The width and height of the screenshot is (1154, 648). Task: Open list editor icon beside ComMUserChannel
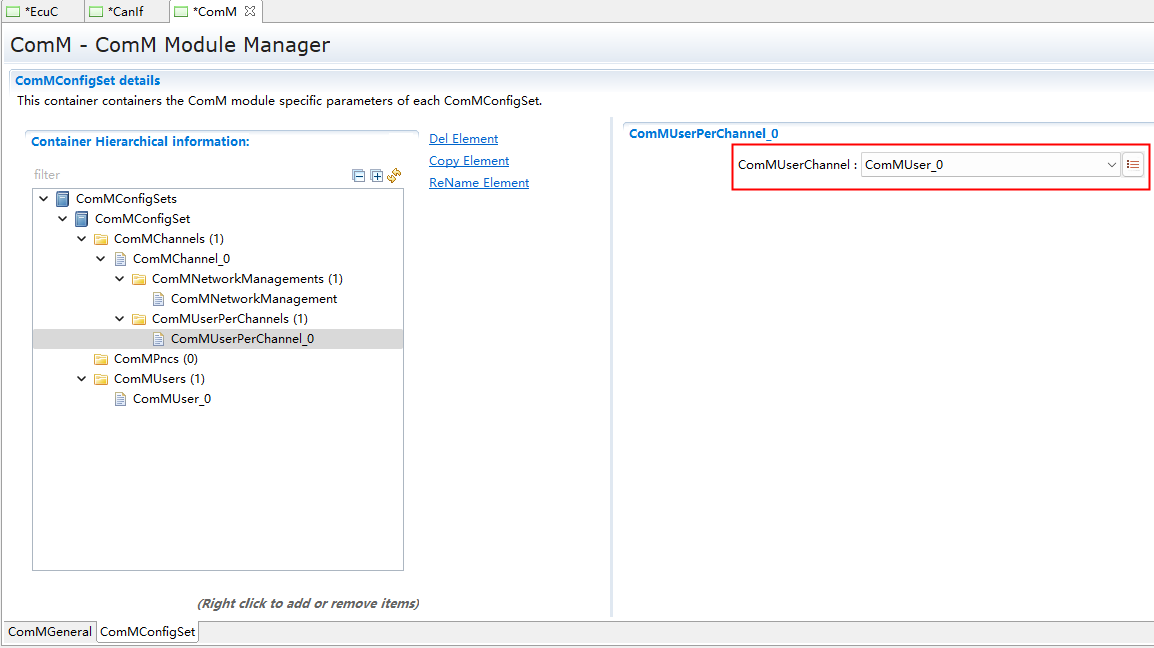point(1133,165)
